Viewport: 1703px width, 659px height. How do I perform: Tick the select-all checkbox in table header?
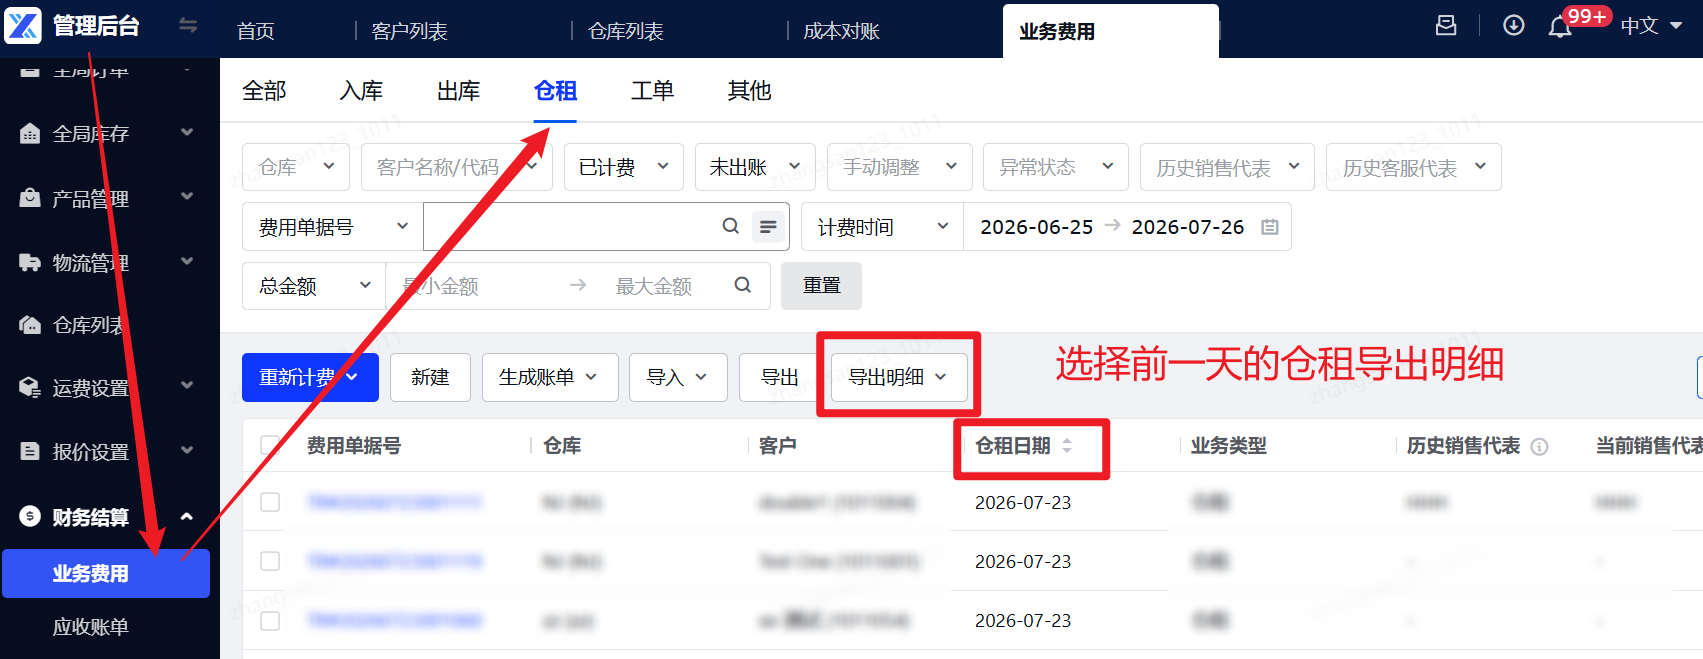coord(270,445)
